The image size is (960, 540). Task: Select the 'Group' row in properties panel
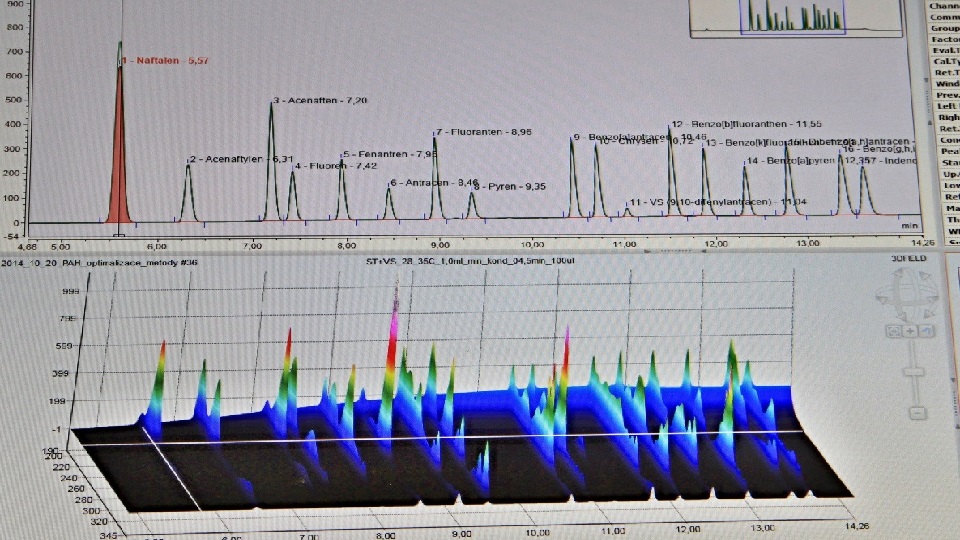tap(944, 29)
